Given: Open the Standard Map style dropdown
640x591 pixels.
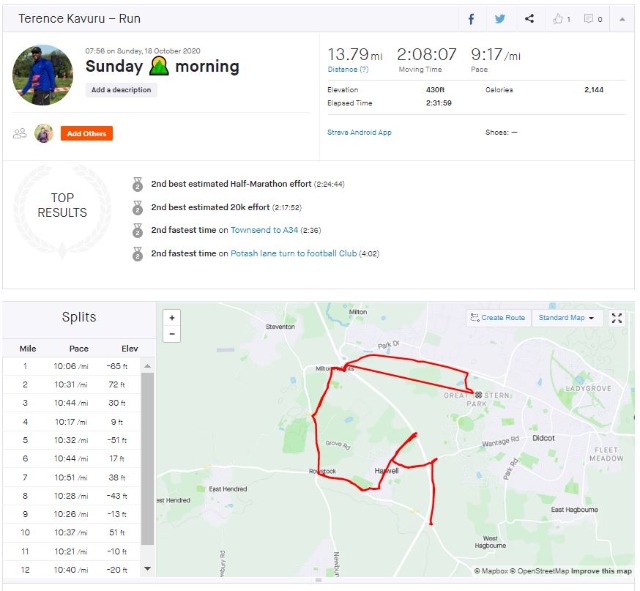Looking at the screenshot, I should click(566, 318).
